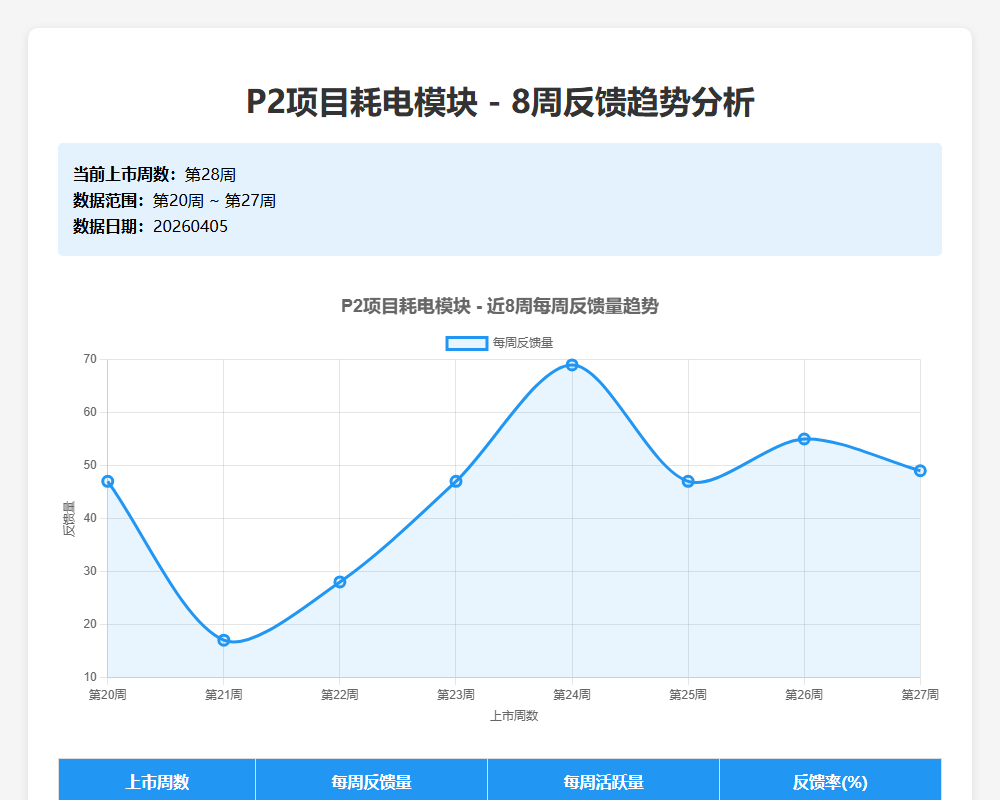The image size is (1000, 800).
Task: Click the 第21周 data point at 17
Action: pos(224,640)
